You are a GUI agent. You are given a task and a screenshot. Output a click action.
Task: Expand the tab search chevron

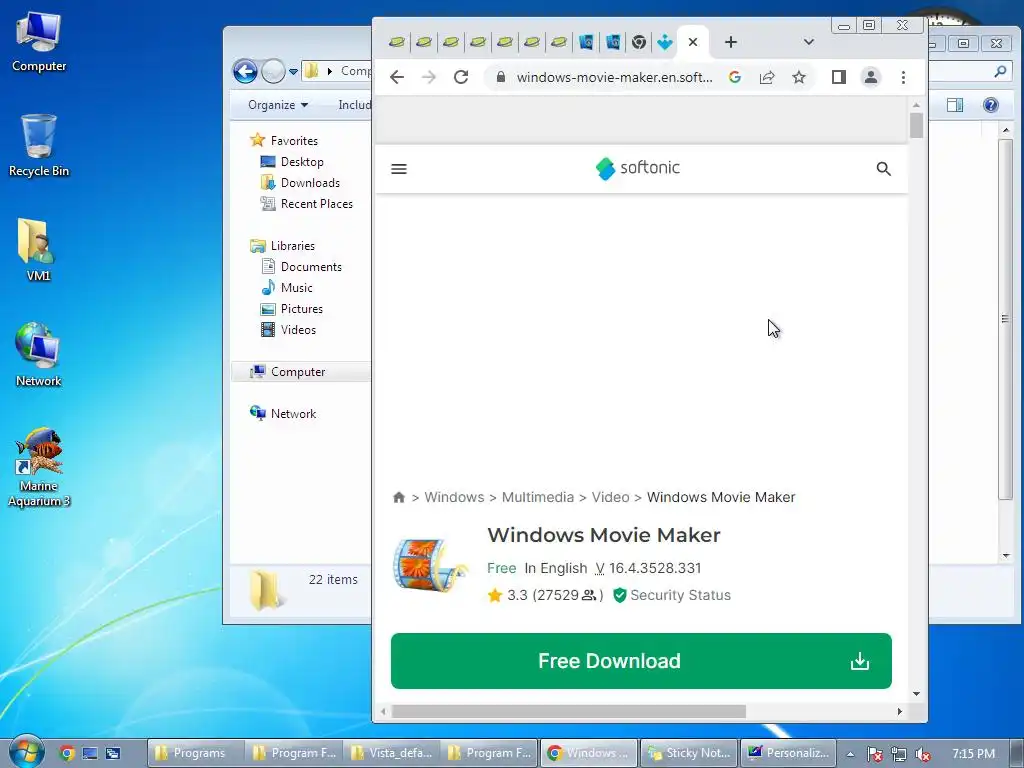click(x=808, y=42)
